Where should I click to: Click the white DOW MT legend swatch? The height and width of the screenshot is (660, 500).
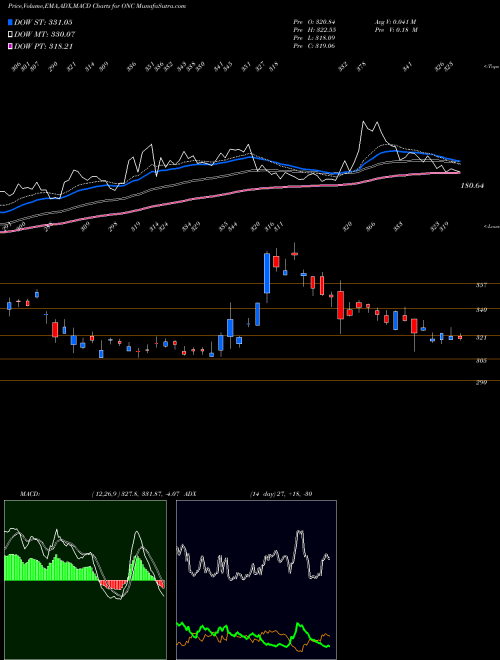(x=11, y=35)
